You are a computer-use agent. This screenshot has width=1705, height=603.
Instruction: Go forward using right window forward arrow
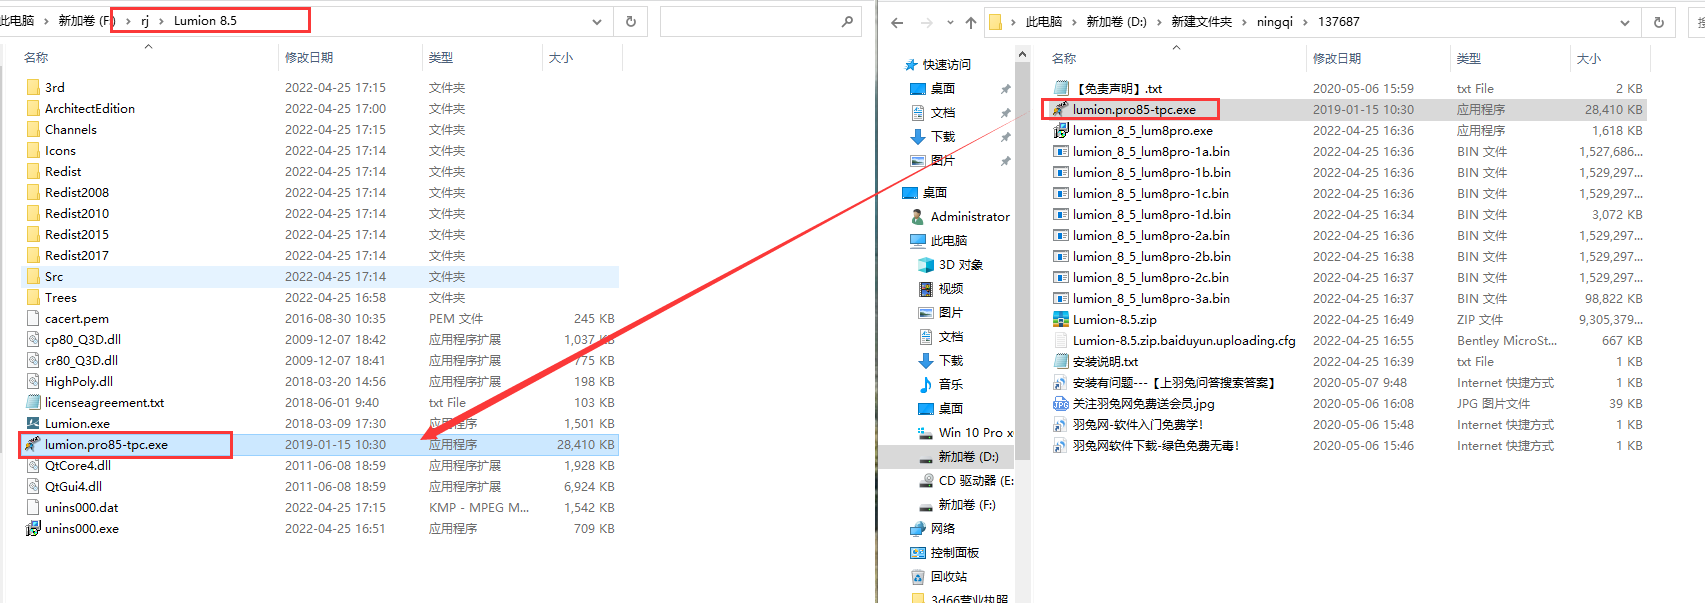point(926,22)
